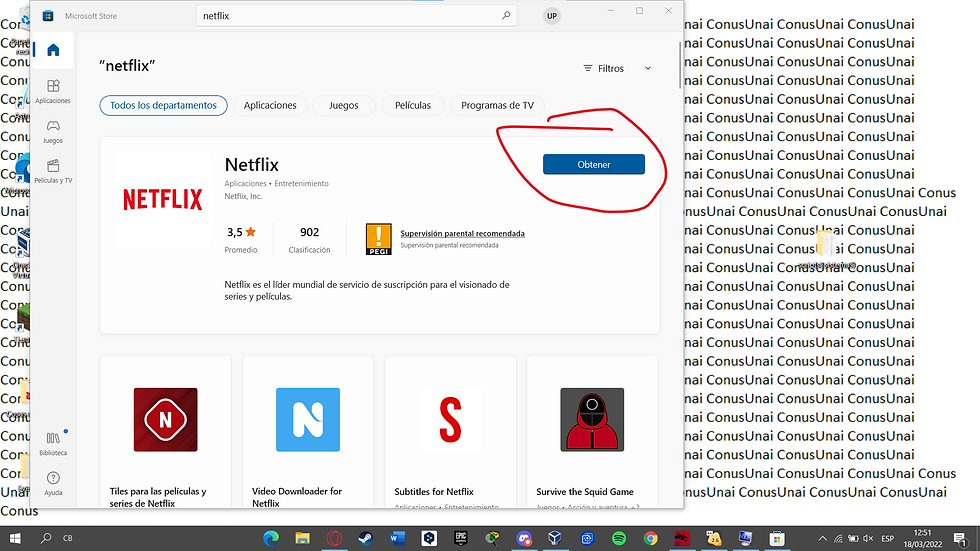This screenshot has width=980, height=551.
Task: Click the muted volume tray icon
Action: (868, 539)
